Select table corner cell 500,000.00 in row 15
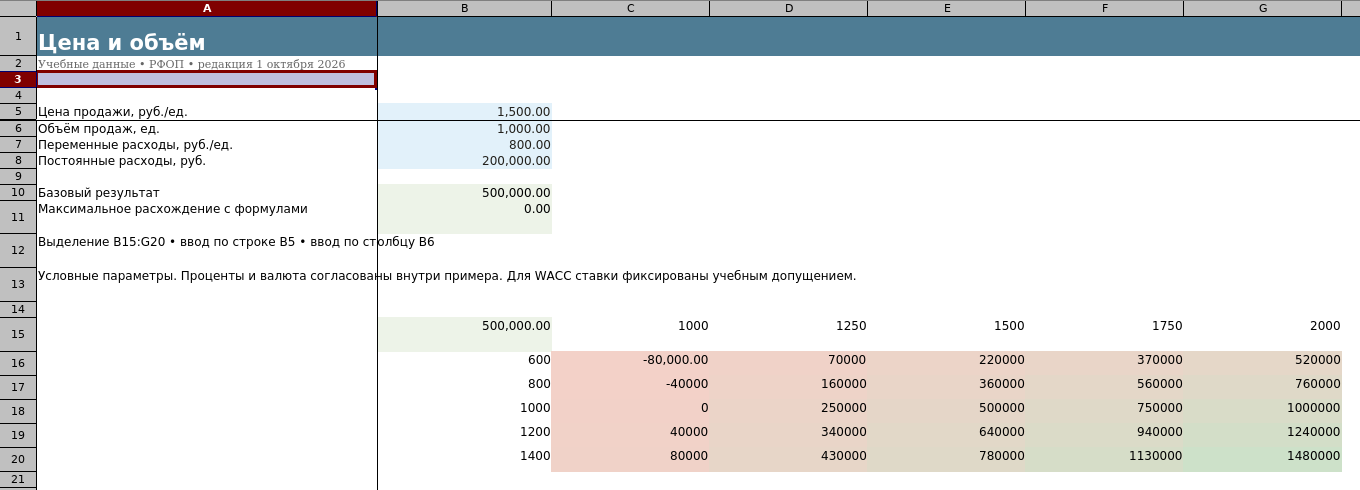Screen dimensions: 1360x490 [464, 335]
